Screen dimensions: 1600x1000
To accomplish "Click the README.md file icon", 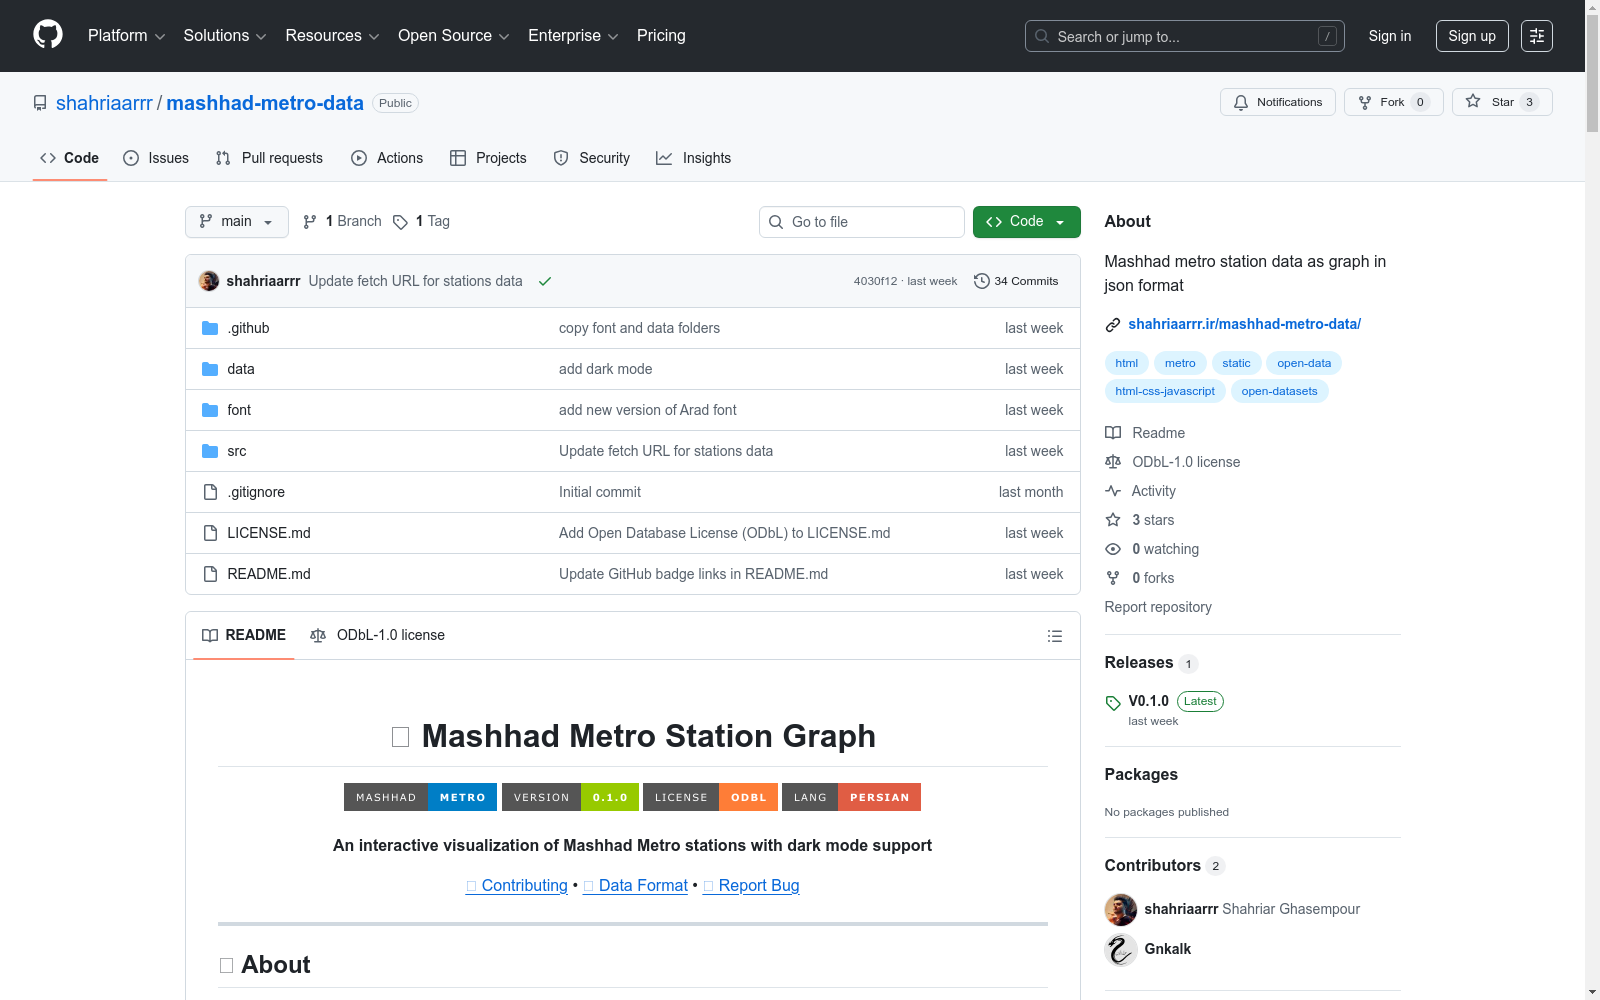I will [x=210, y=574].
